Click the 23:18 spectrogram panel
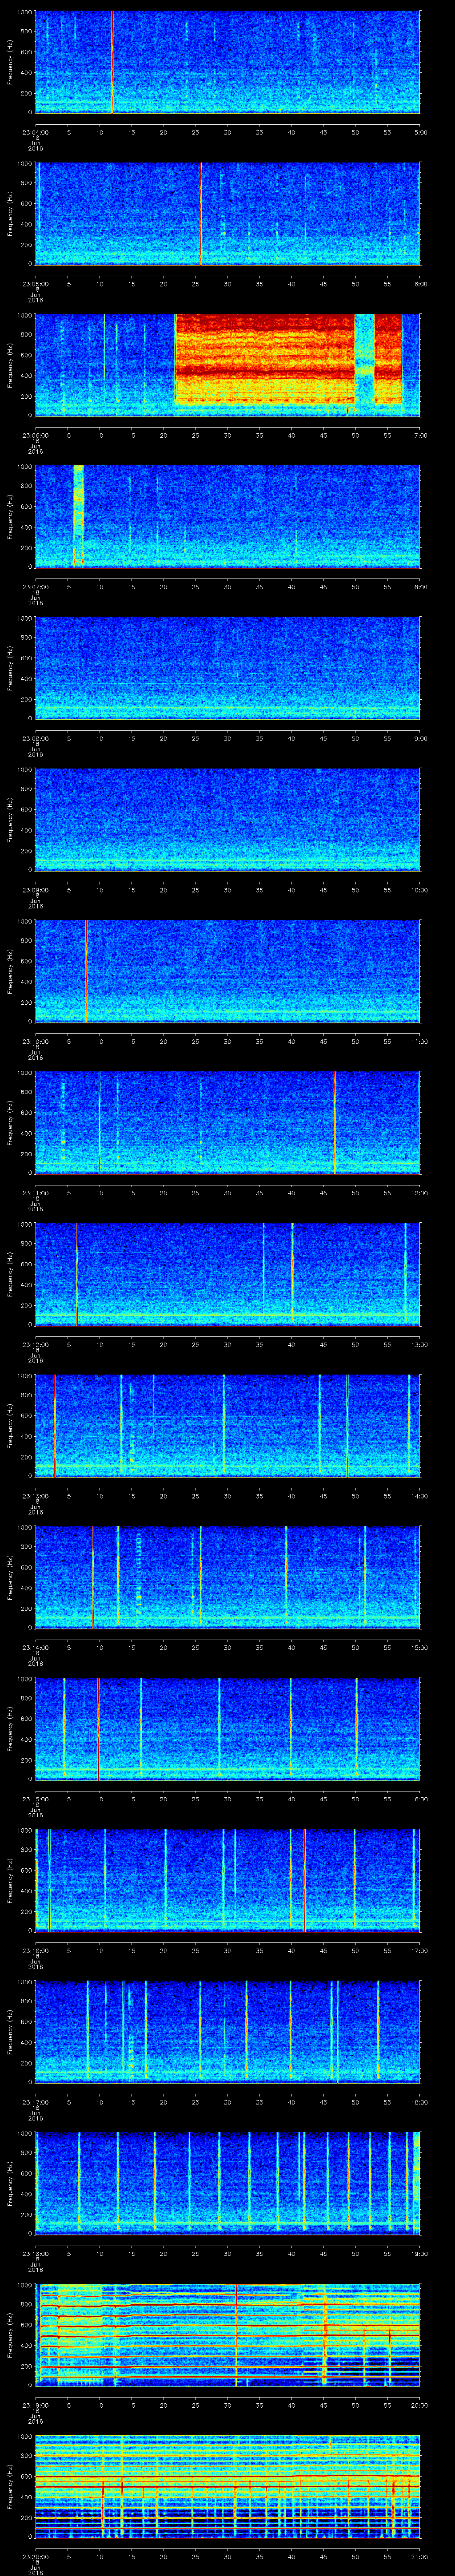This screenshot has height=2576, width=455. [227, 2182]
